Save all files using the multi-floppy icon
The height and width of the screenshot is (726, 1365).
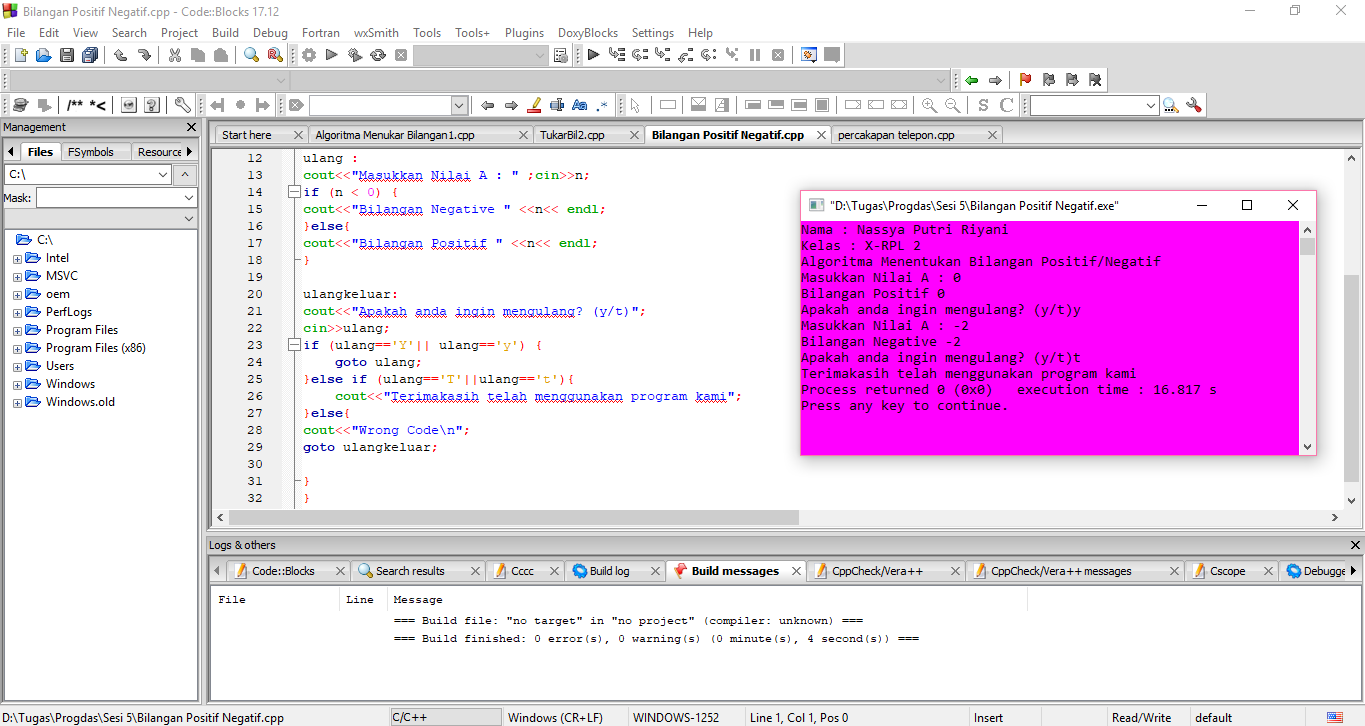(x=90, y=55)
